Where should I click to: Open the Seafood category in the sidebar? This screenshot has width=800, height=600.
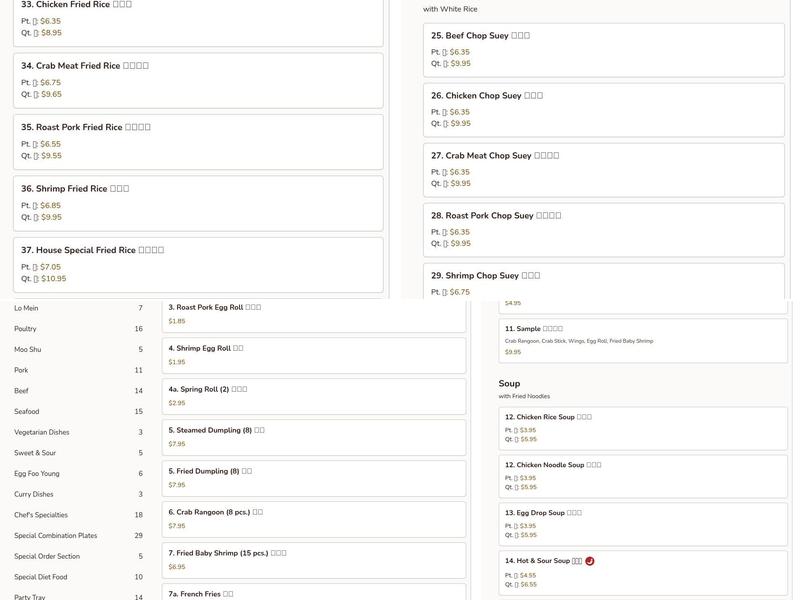click(x=27, y=412)
